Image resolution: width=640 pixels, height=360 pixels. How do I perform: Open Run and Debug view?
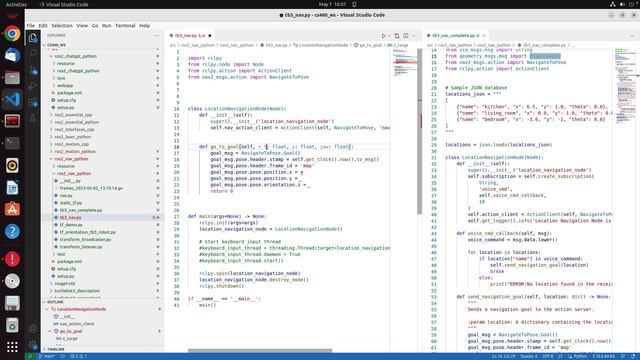coord(33,86)
